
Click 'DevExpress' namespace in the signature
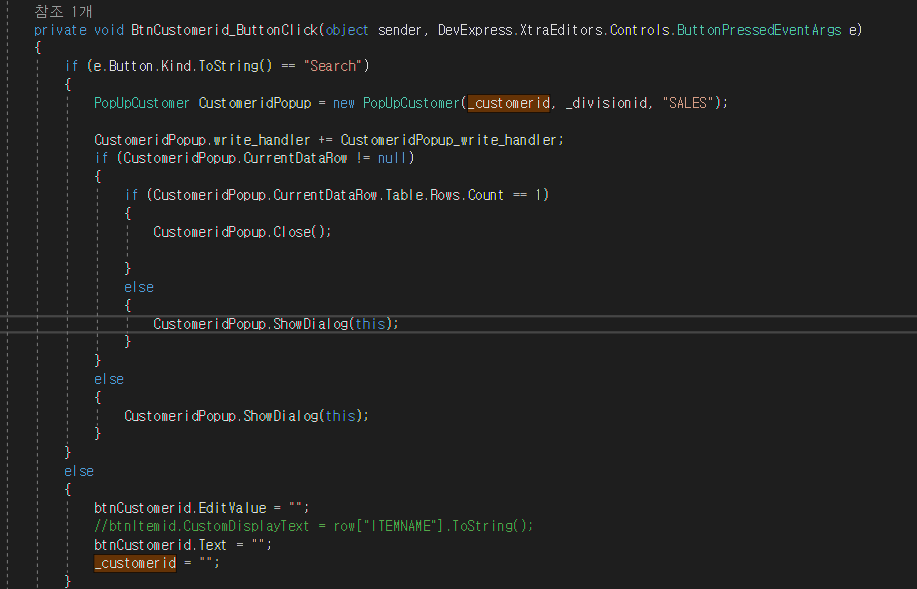(x=475, y=30)
